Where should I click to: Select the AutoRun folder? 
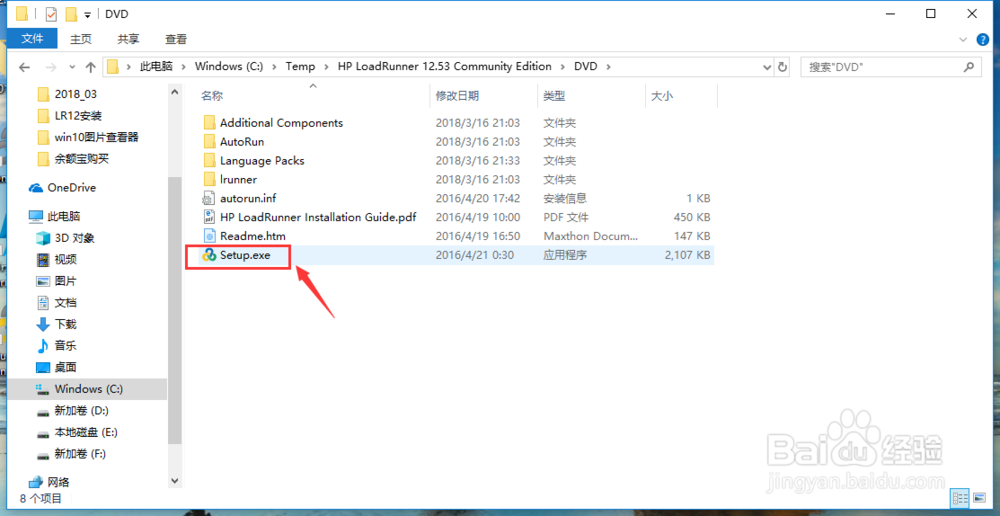[x=242, y=142]
